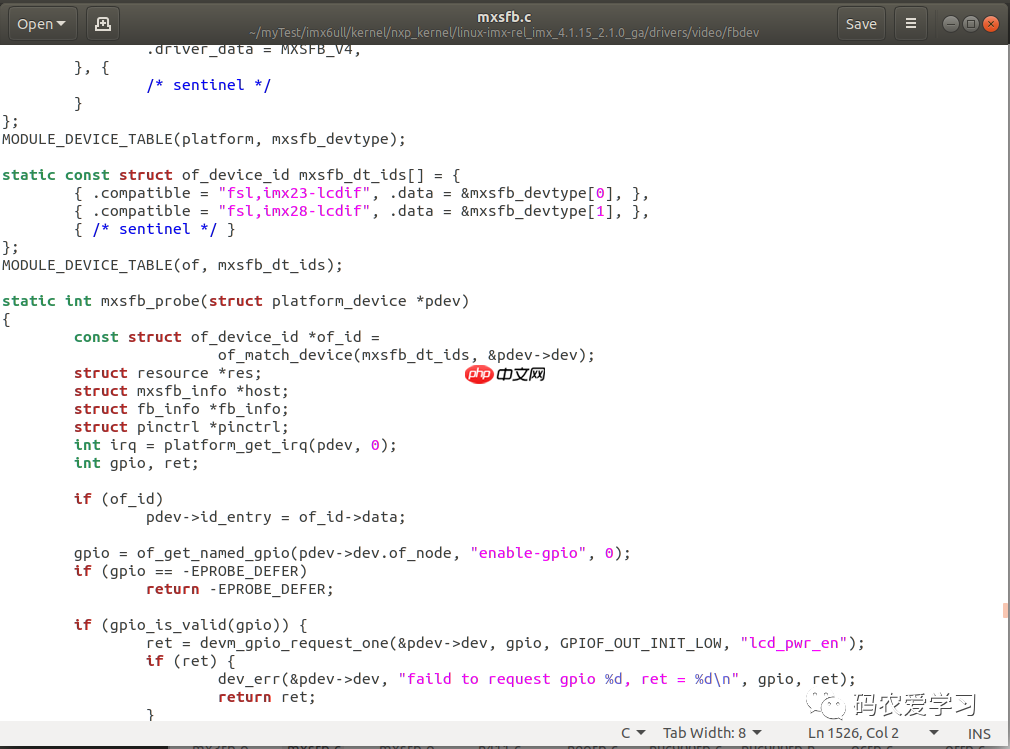1010x749 pixels.
Task: Maximize the gedit window
Action: point(971,24)
